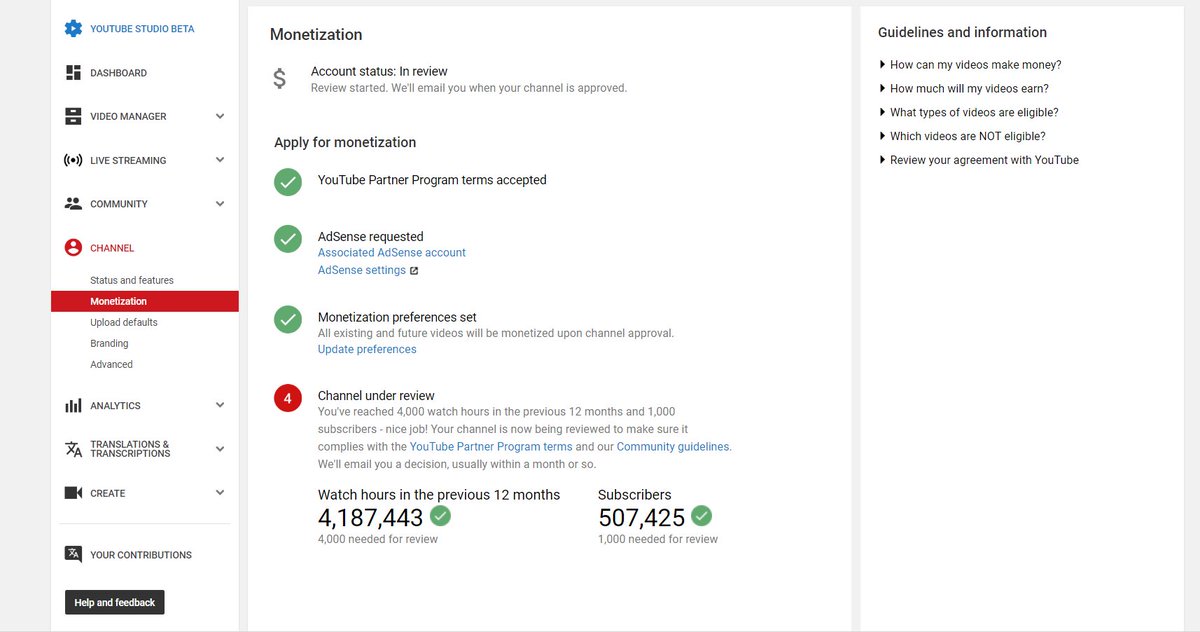
Task: Click the Community people icon
Action: coord(73,204)
